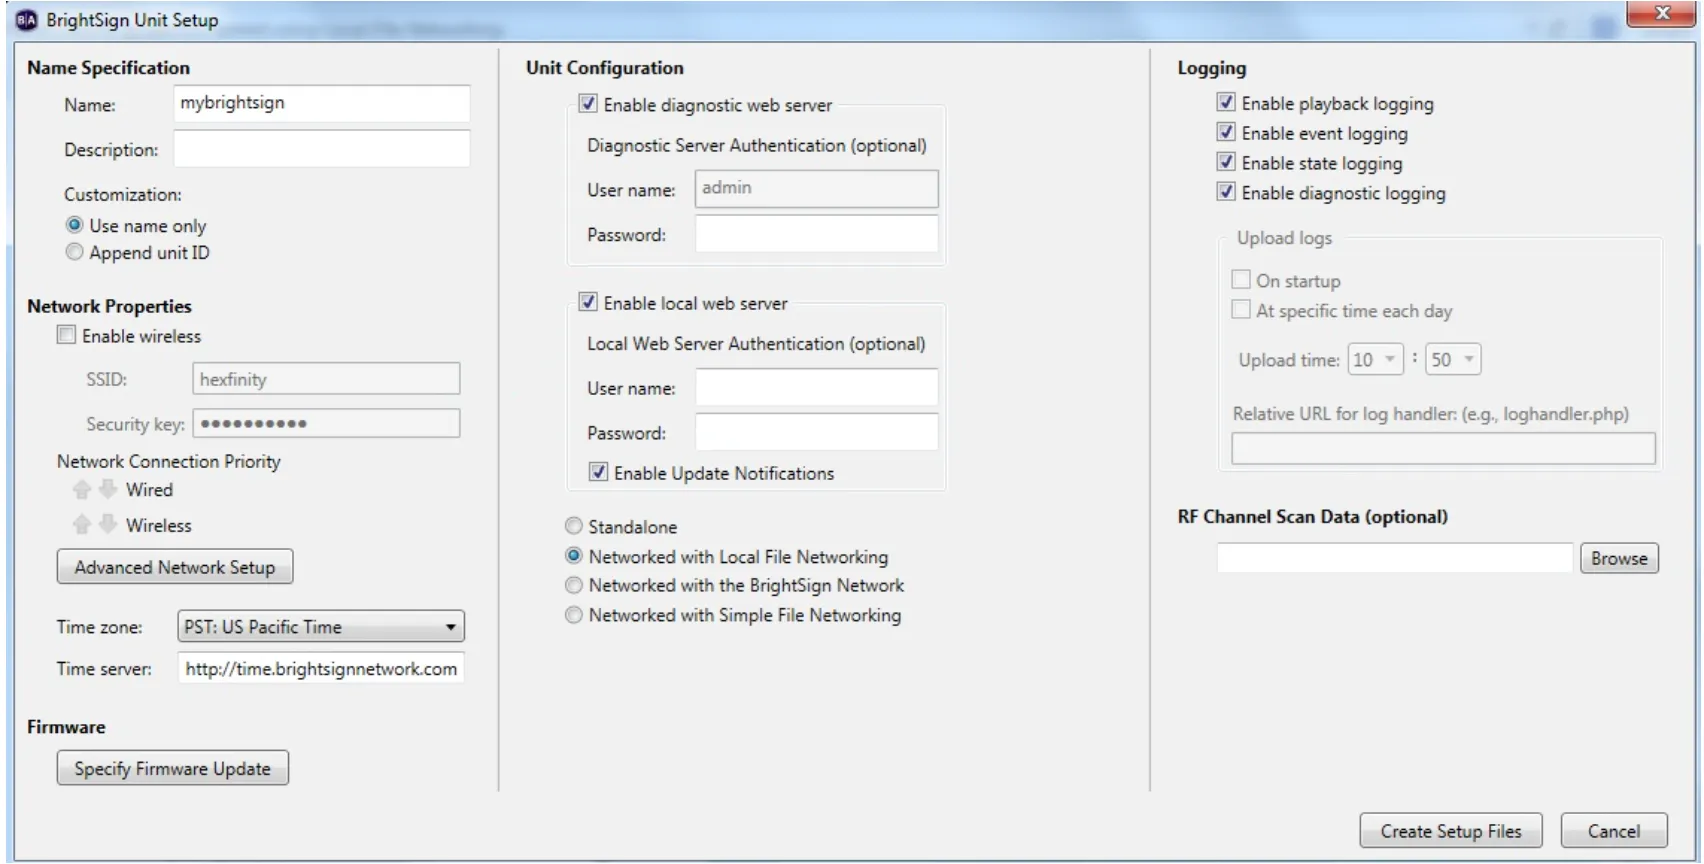Click the 'Customization:' label
The image size is (1704, 864).
pyautogui.click(x=123, y=194)
